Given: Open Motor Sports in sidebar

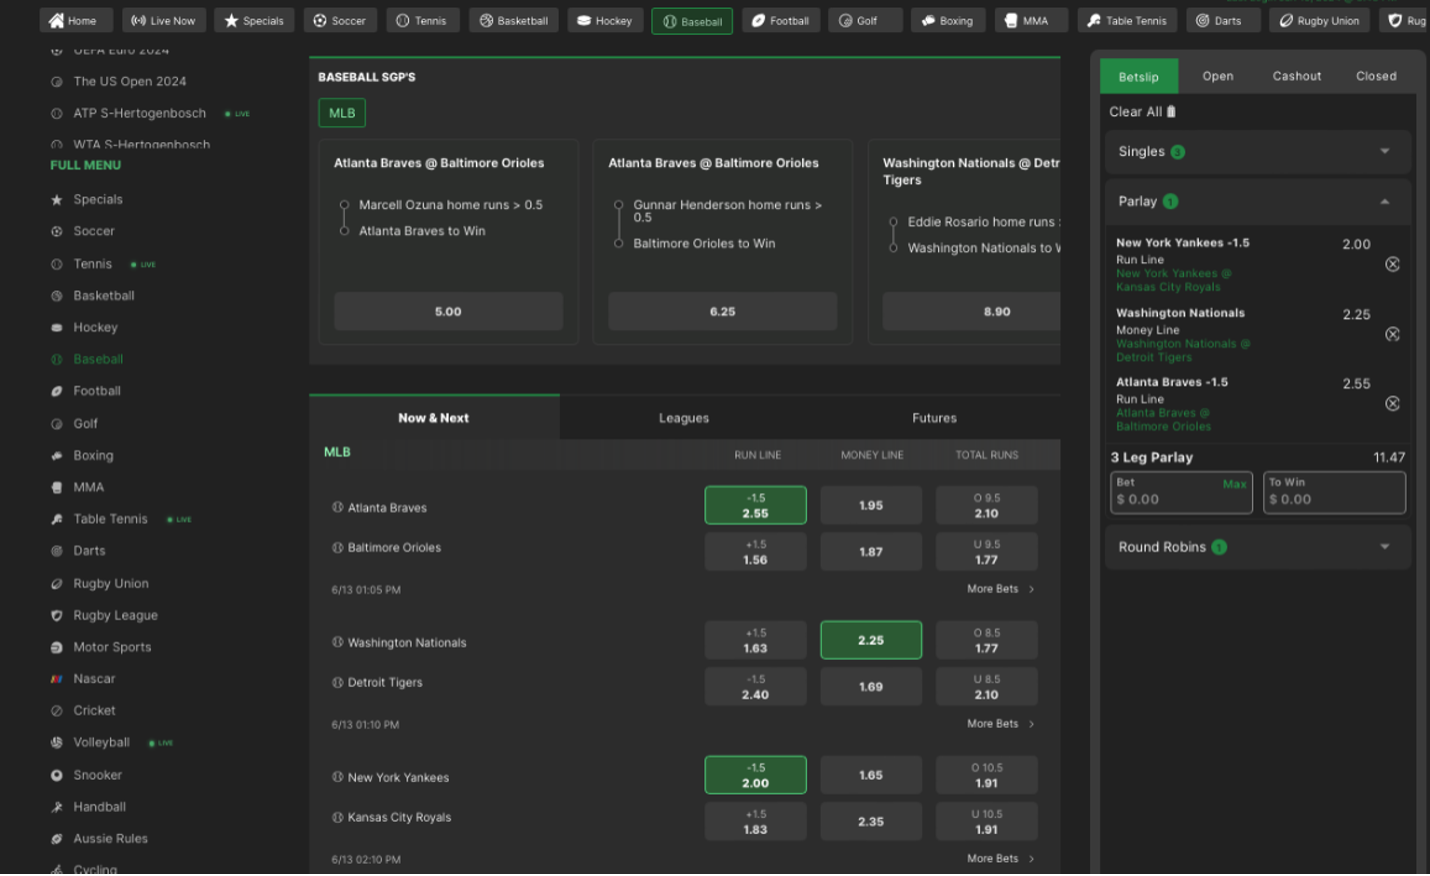Looking at the screenshot, I should coord(112,647).
